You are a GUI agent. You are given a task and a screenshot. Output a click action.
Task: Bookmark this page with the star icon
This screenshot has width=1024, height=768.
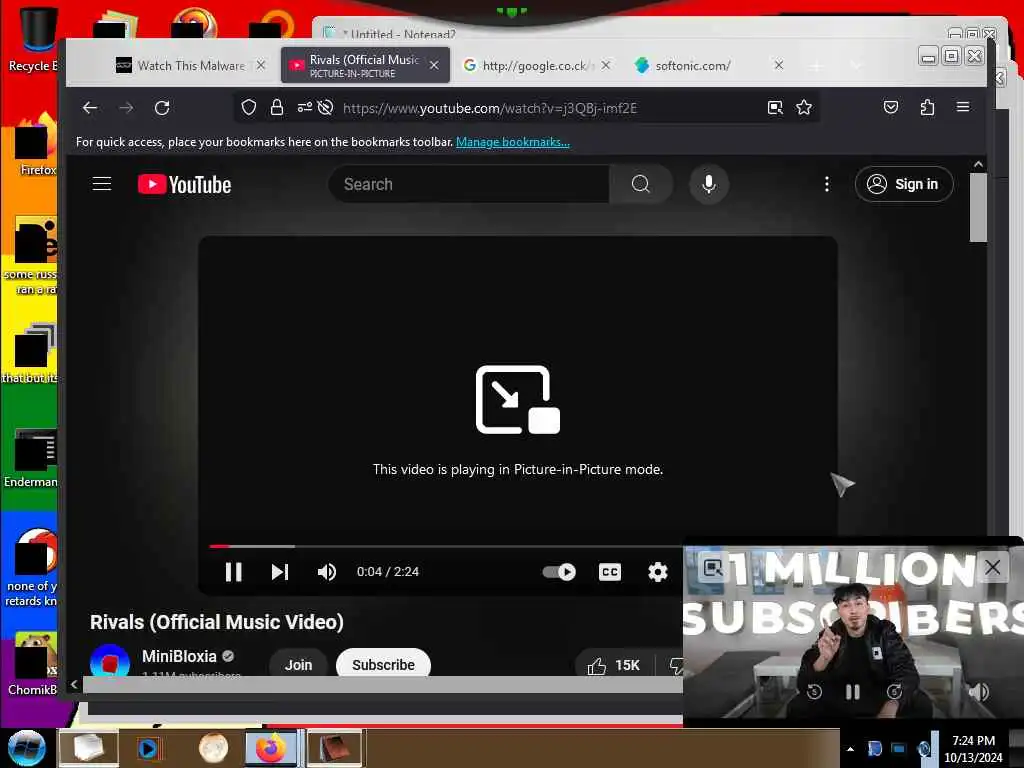tap(804, 108)
